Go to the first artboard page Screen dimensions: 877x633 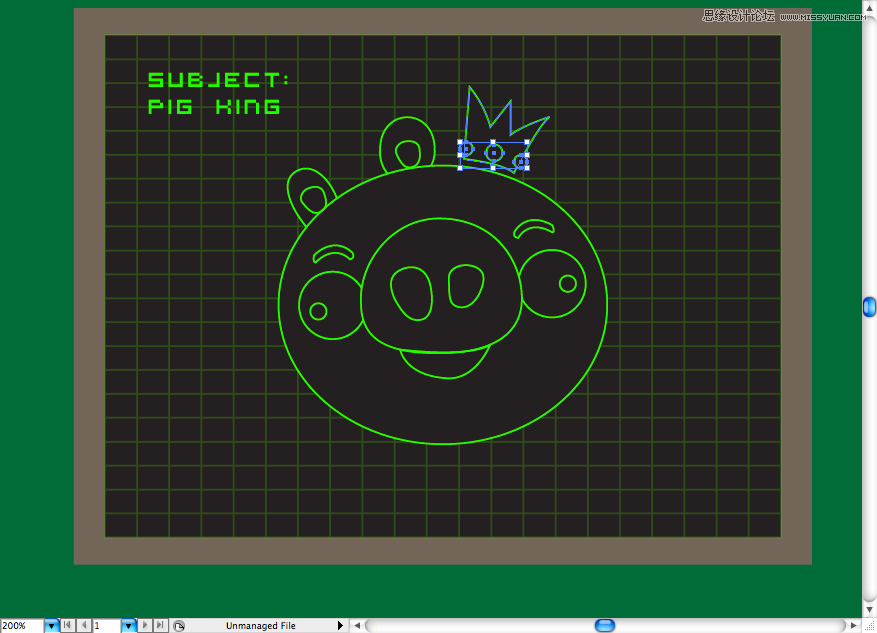pos(67,625)
